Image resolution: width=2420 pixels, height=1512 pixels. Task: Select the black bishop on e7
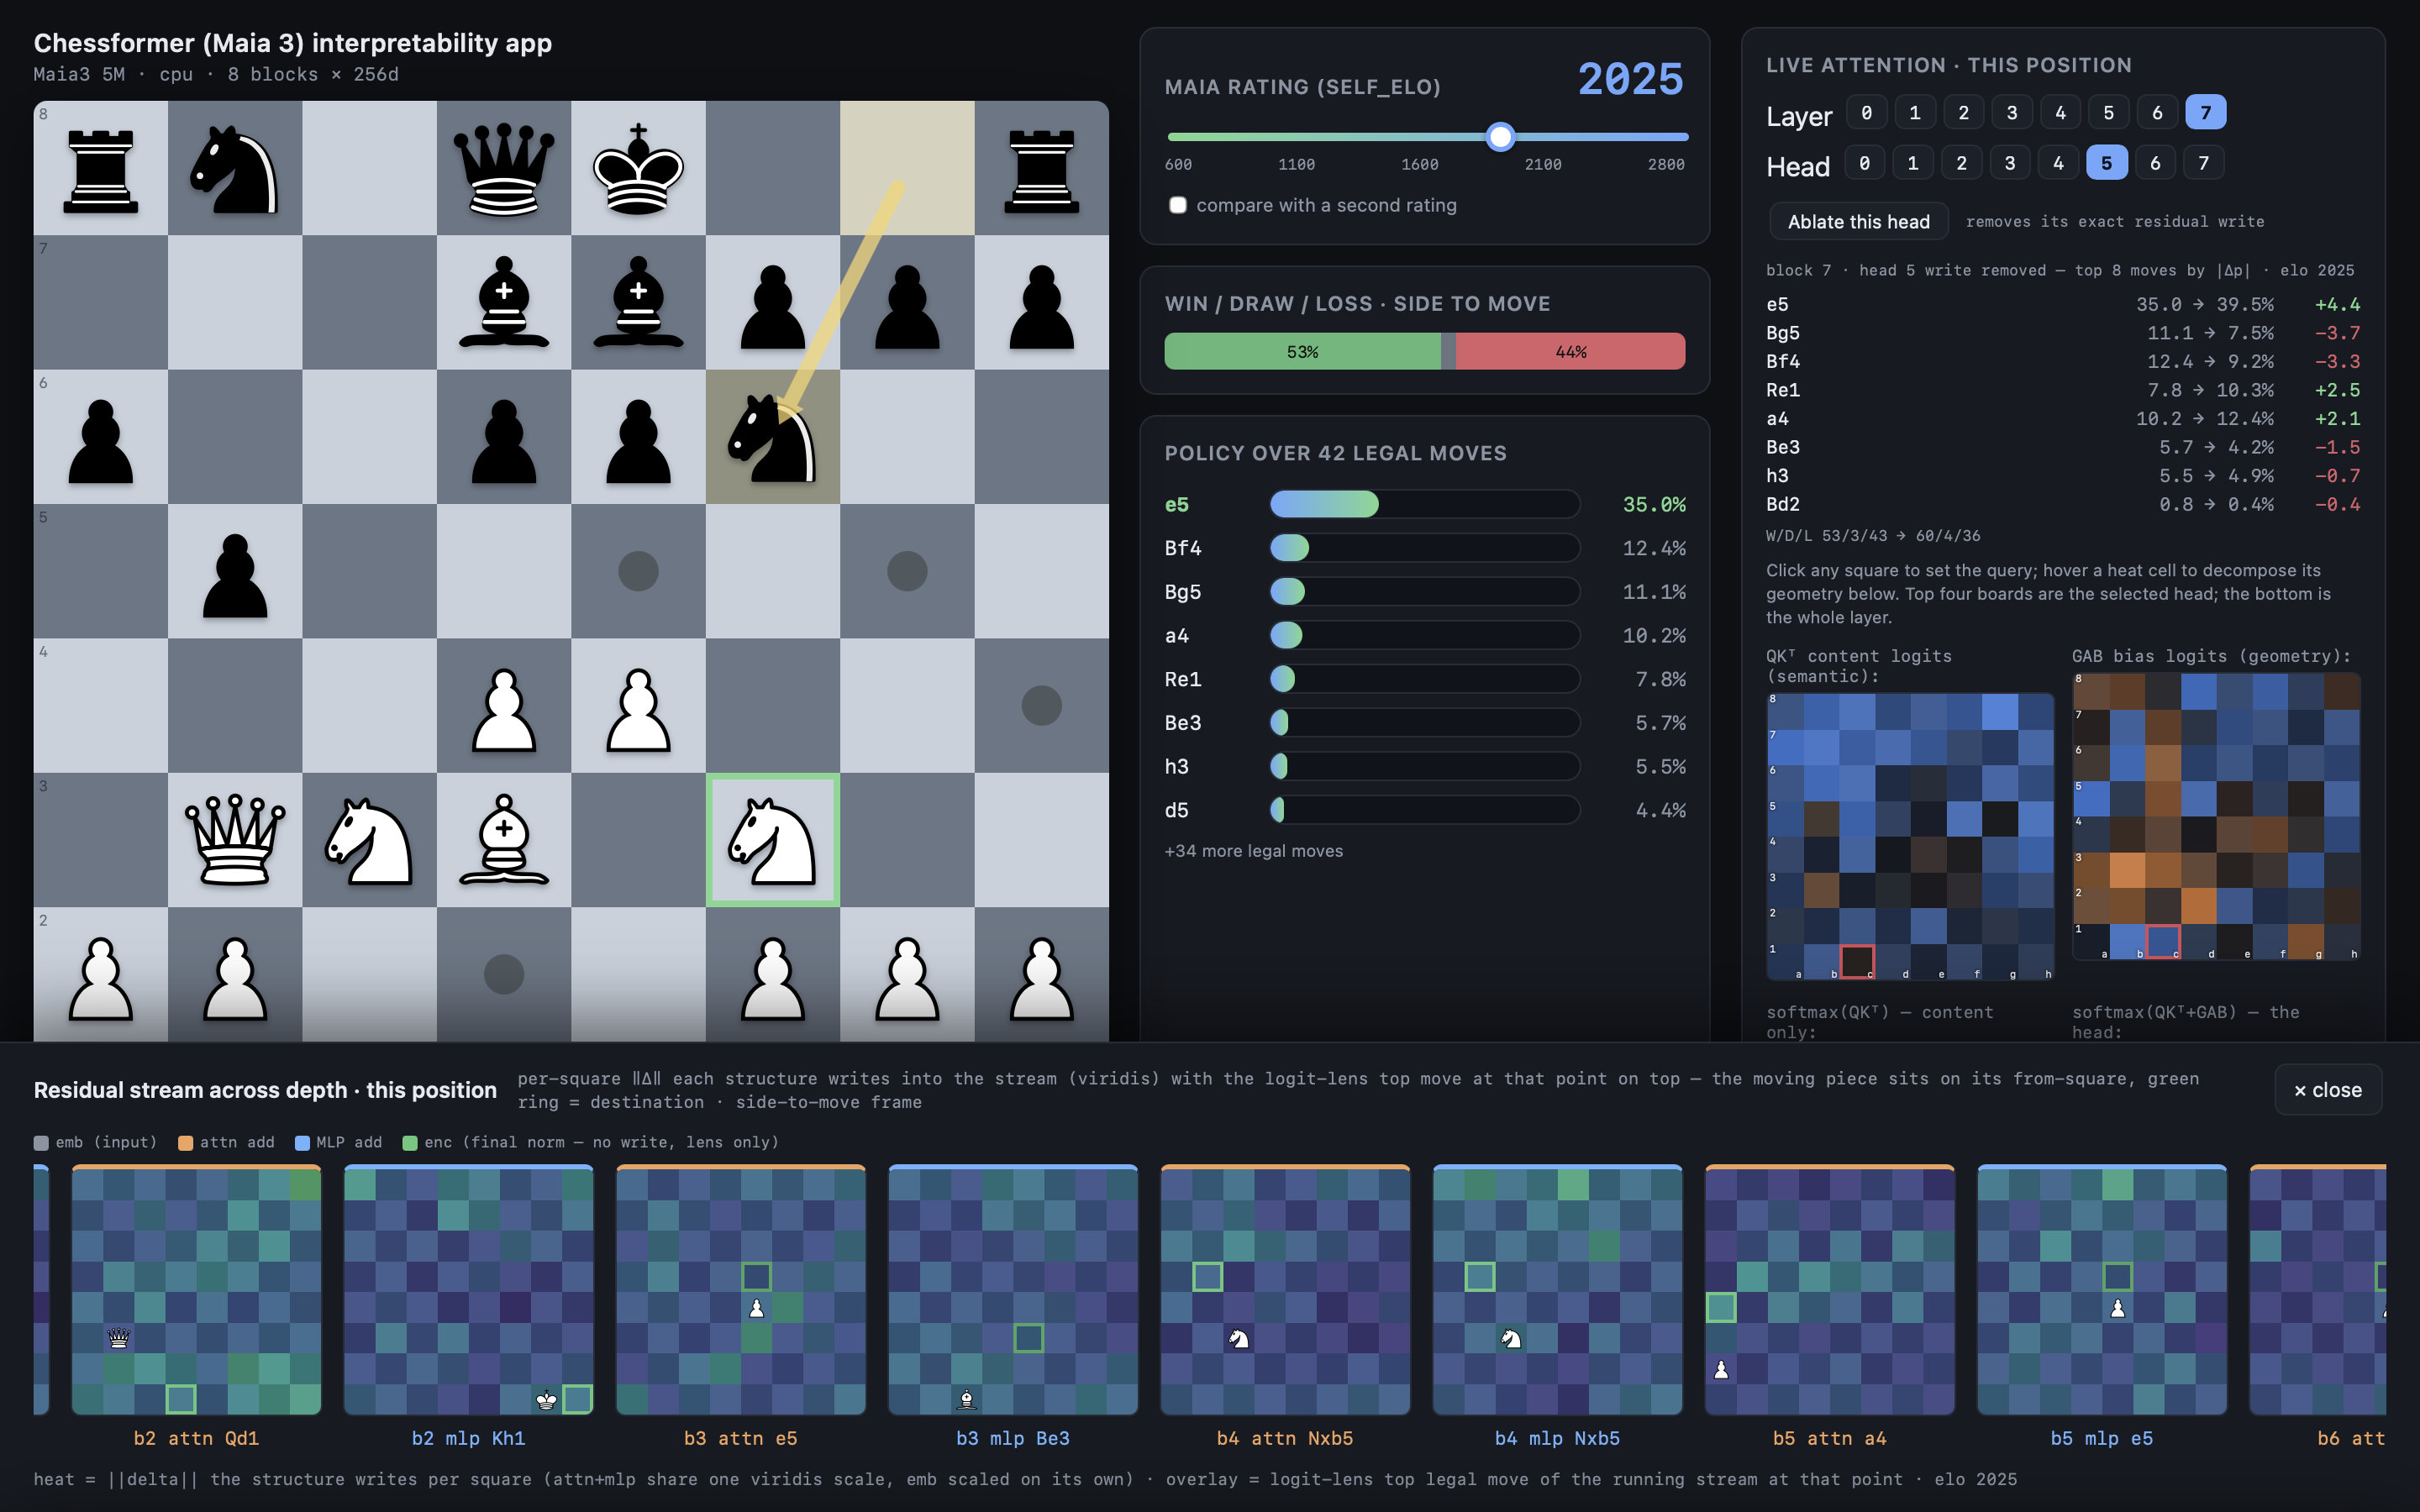(x=638, y=302)
